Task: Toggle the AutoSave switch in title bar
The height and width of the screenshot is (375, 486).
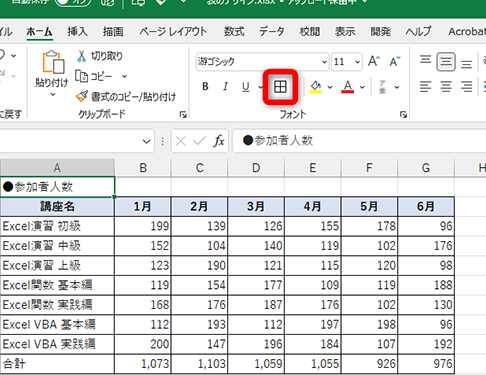Action: coord(73,2)
